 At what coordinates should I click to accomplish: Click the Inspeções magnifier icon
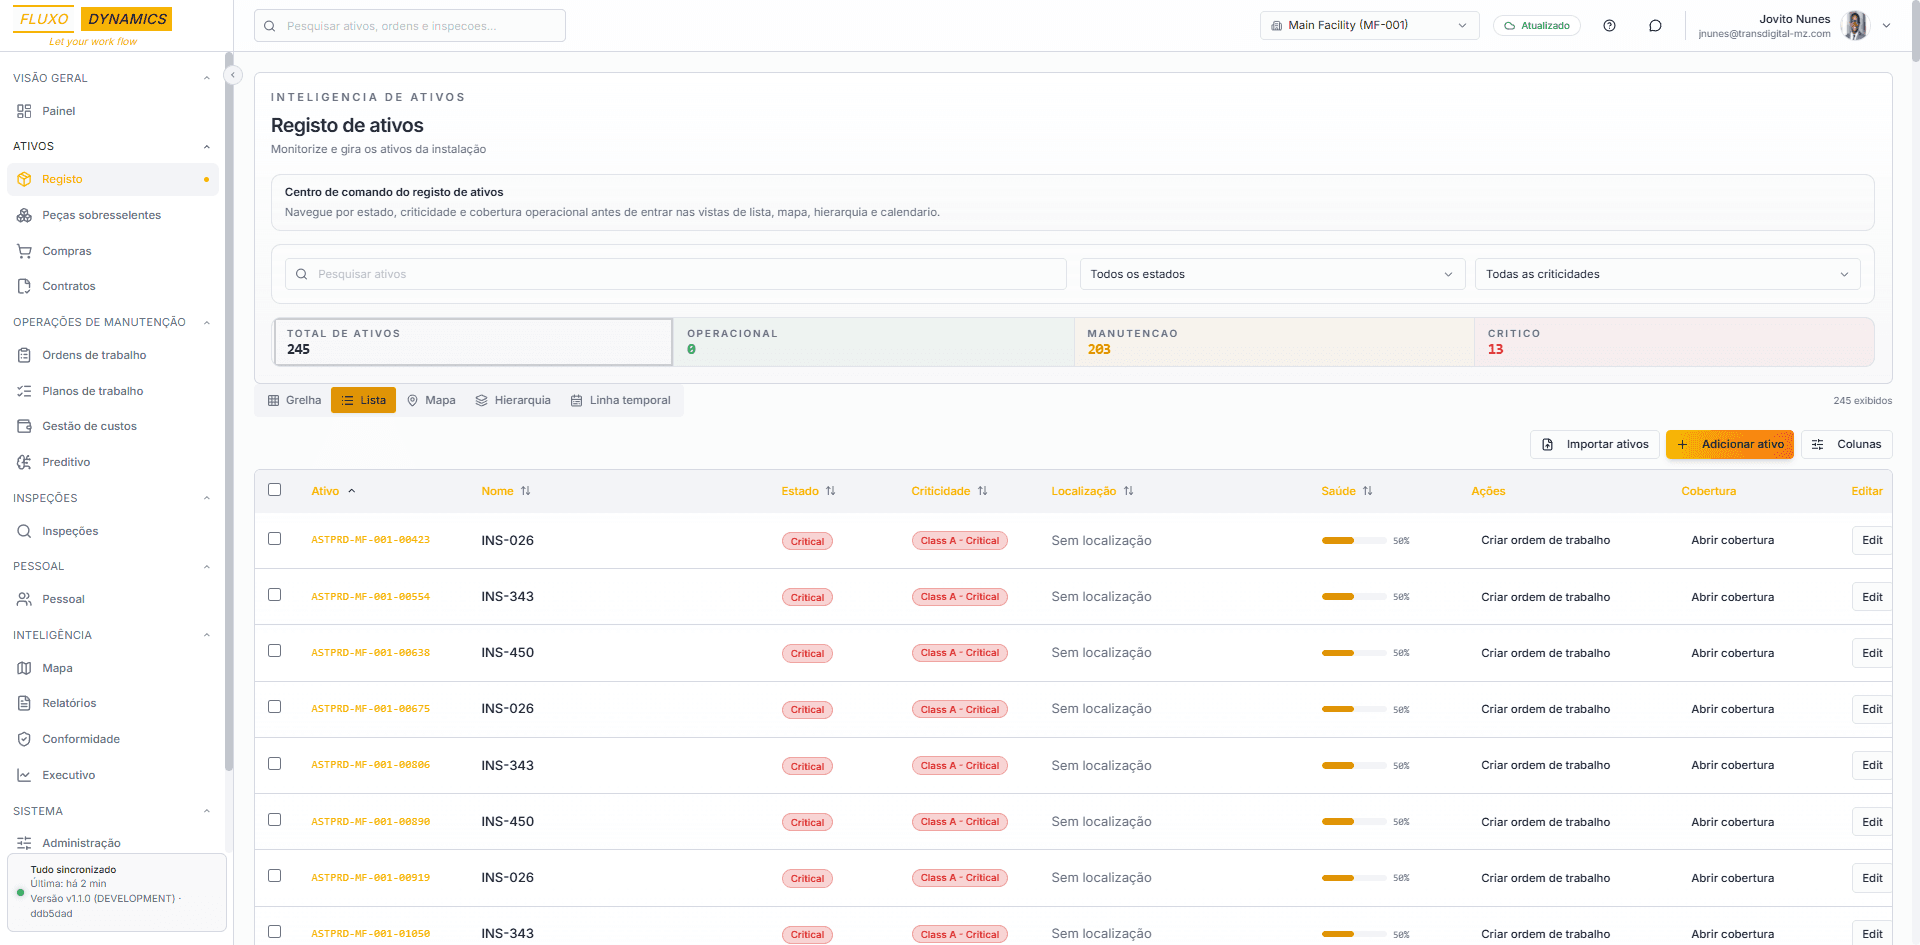pos(24,531)
